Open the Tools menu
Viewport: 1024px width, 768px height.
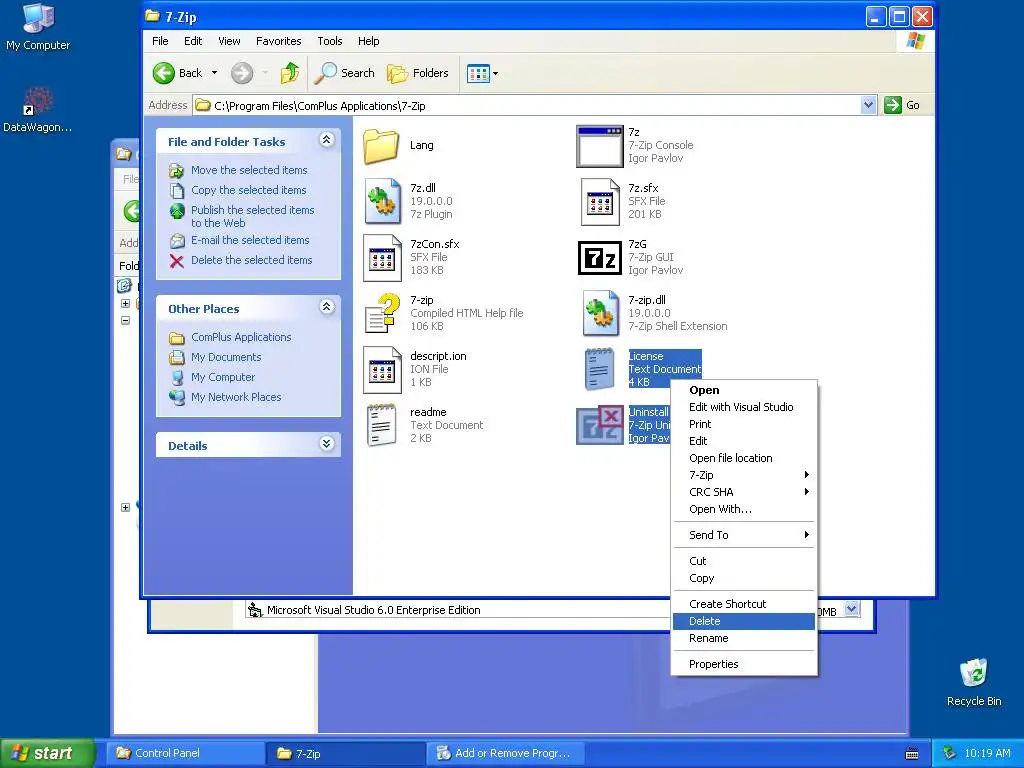330,41
